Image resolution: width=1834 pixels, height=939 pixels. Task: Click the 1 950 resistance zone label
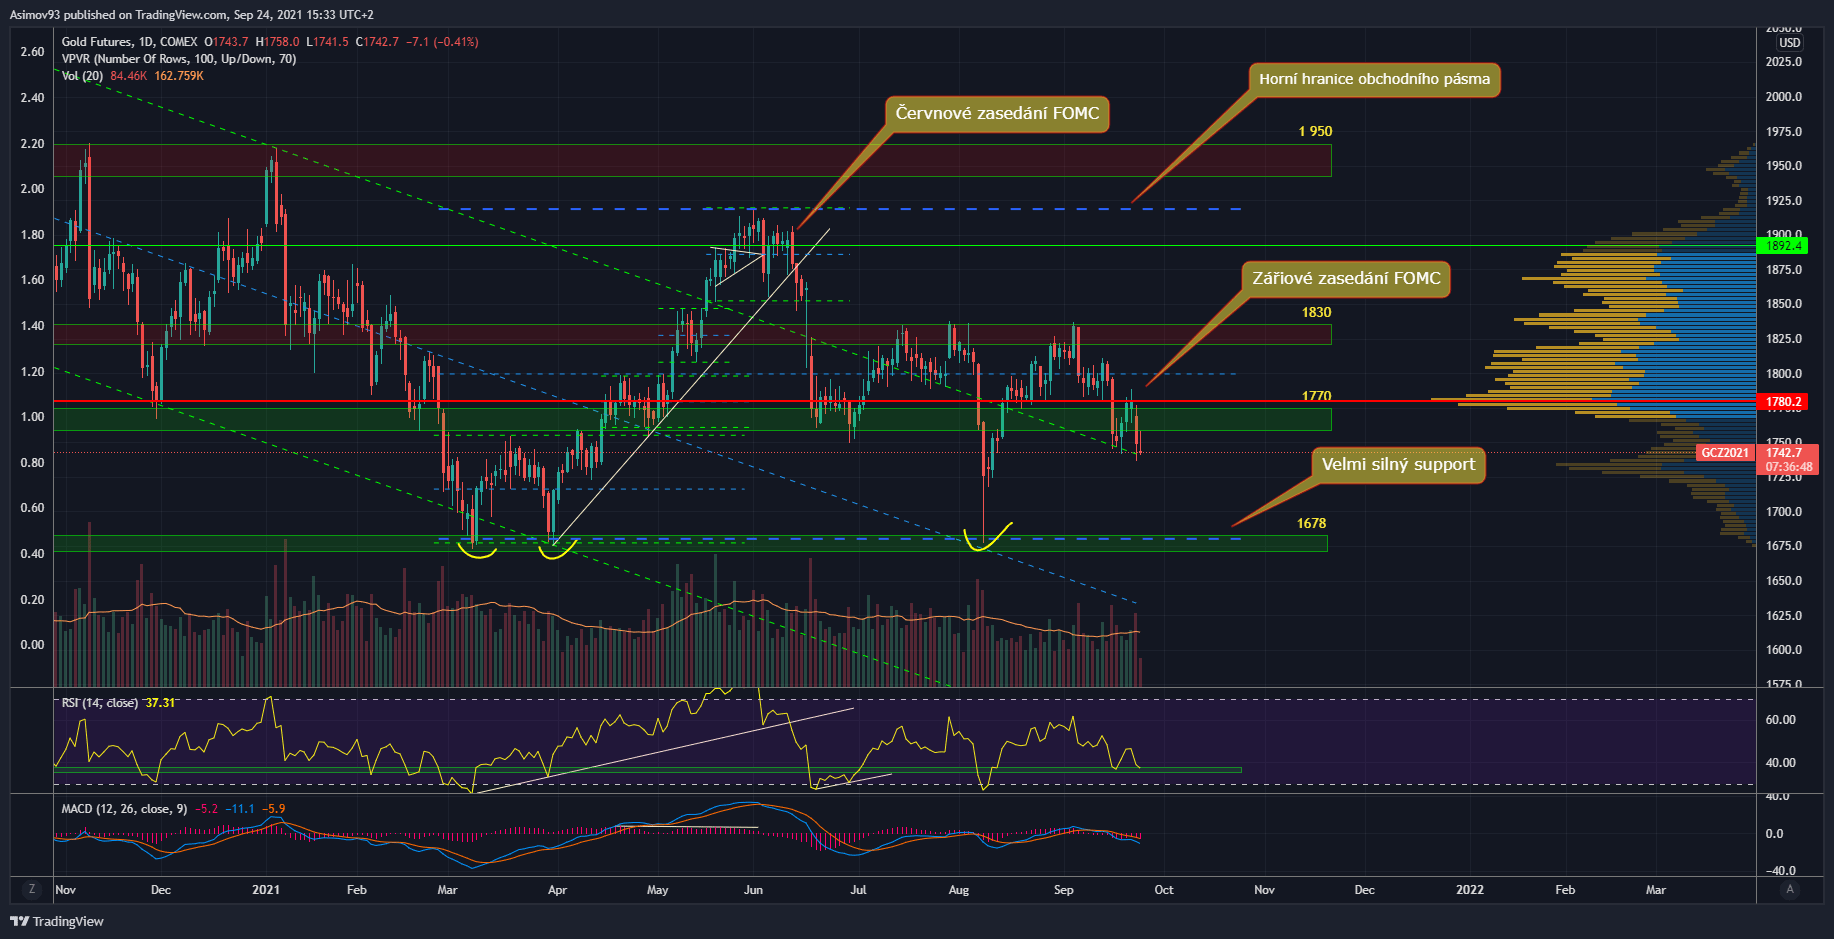(x=1314, y=132)
